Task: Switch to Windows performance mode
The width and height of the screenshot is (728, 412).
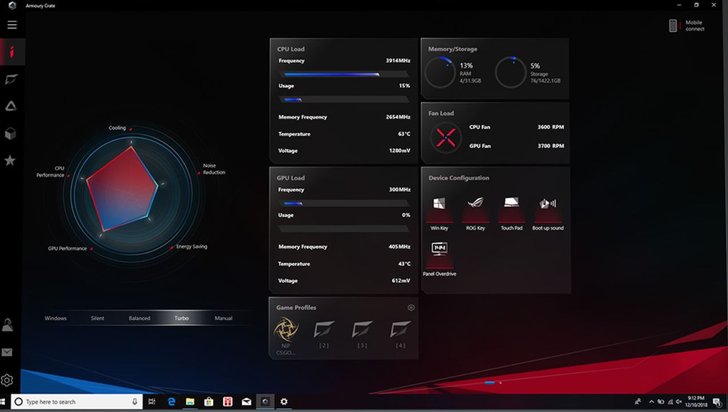Action: (56, 318)
